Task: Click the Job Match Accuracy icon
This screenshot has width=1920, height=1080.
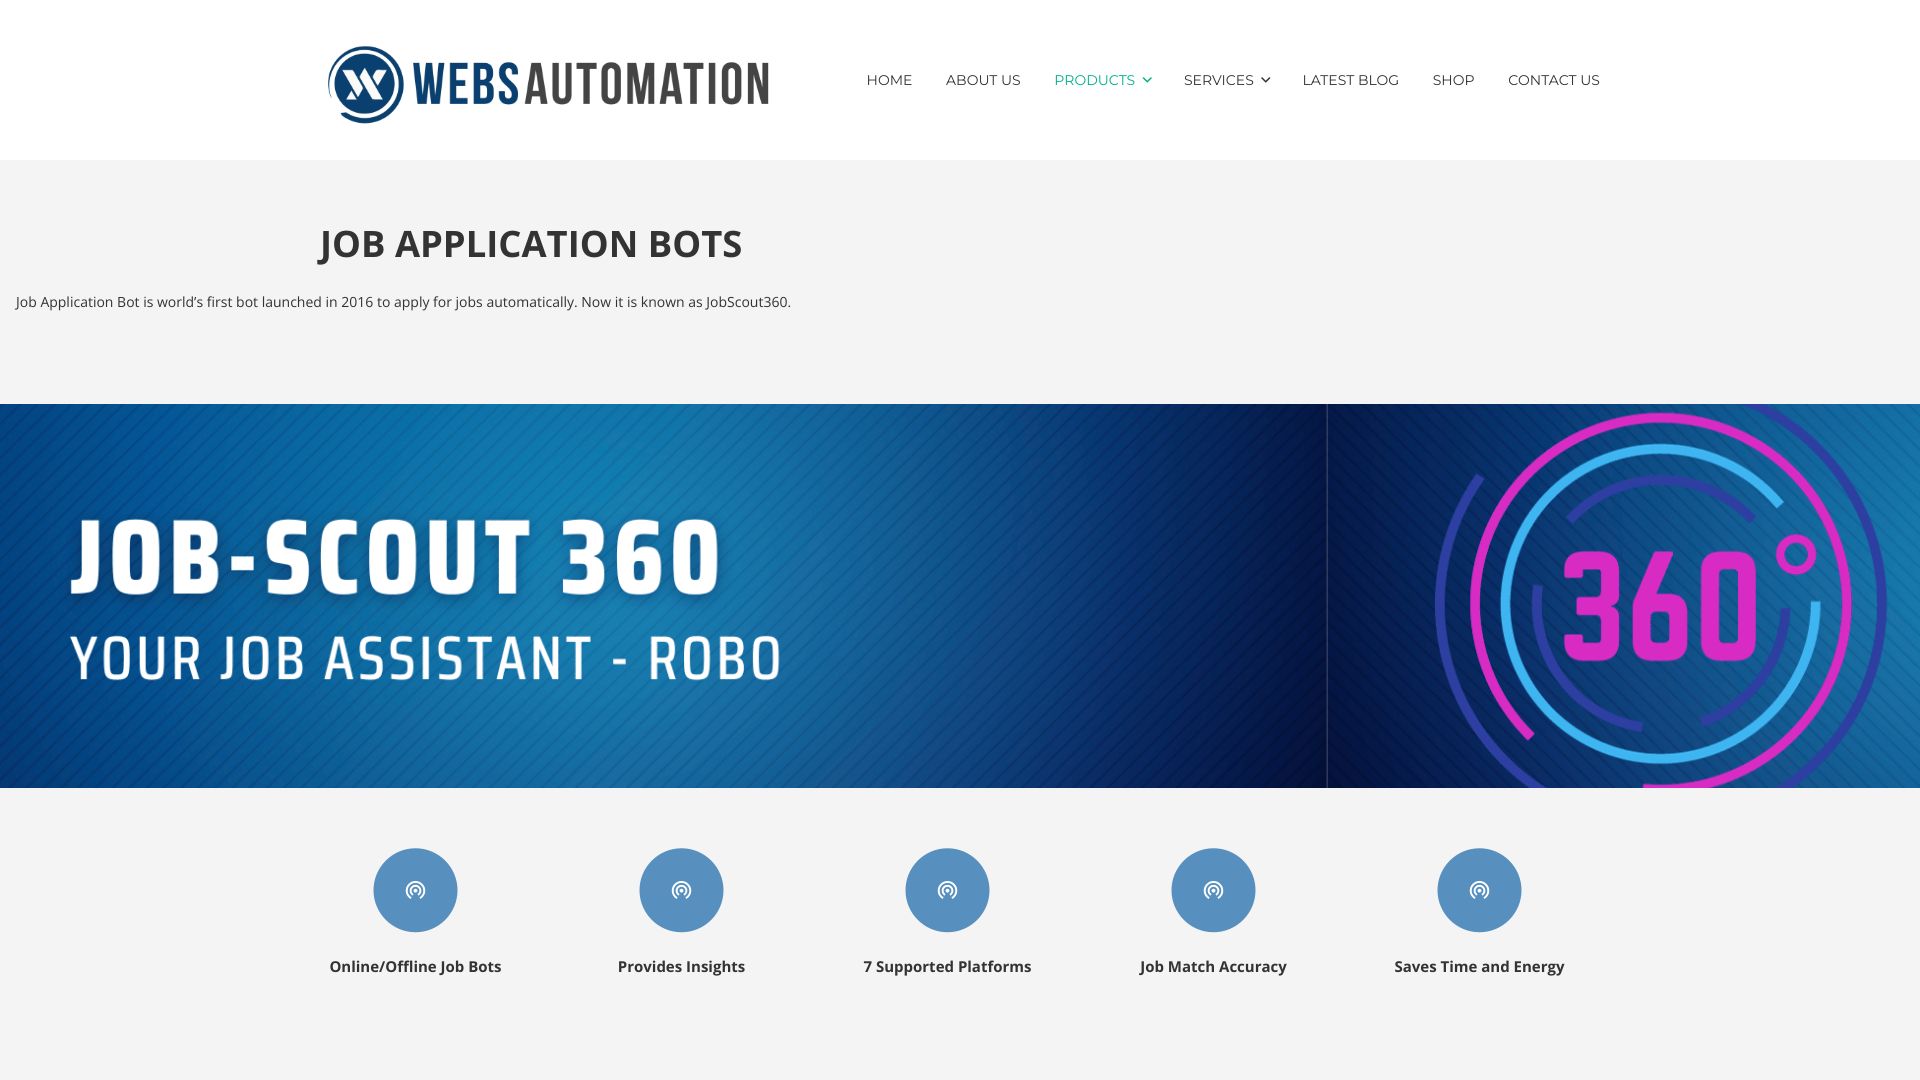Action: coord(1213,889)
